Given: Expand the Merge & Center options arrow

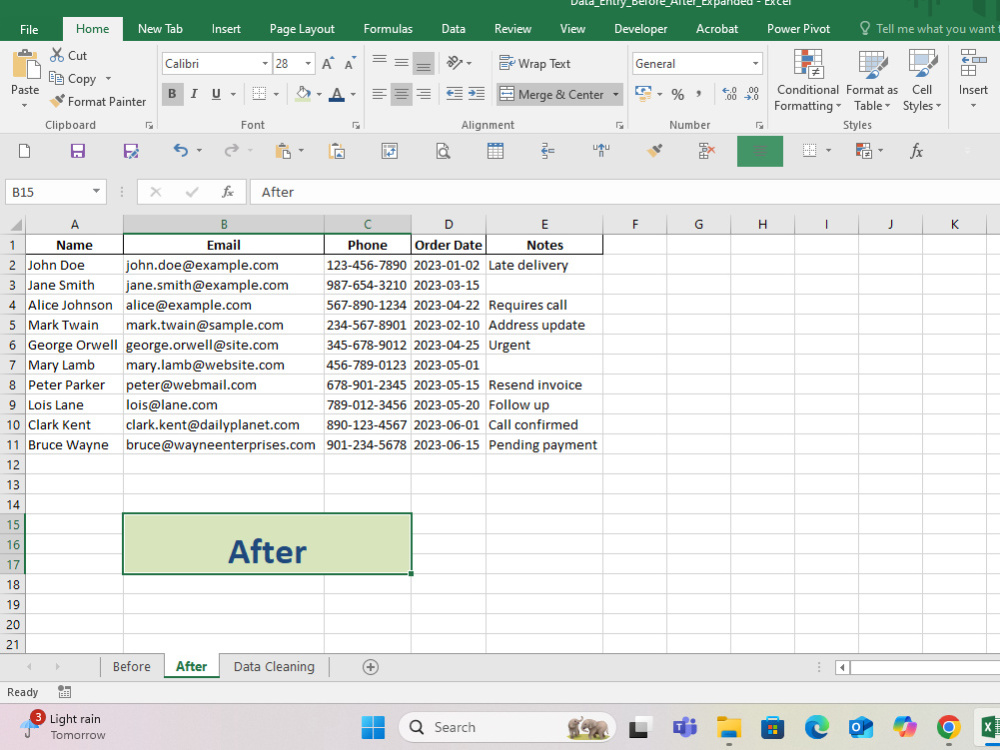Looking at the screenshot, I should point(615,94).
